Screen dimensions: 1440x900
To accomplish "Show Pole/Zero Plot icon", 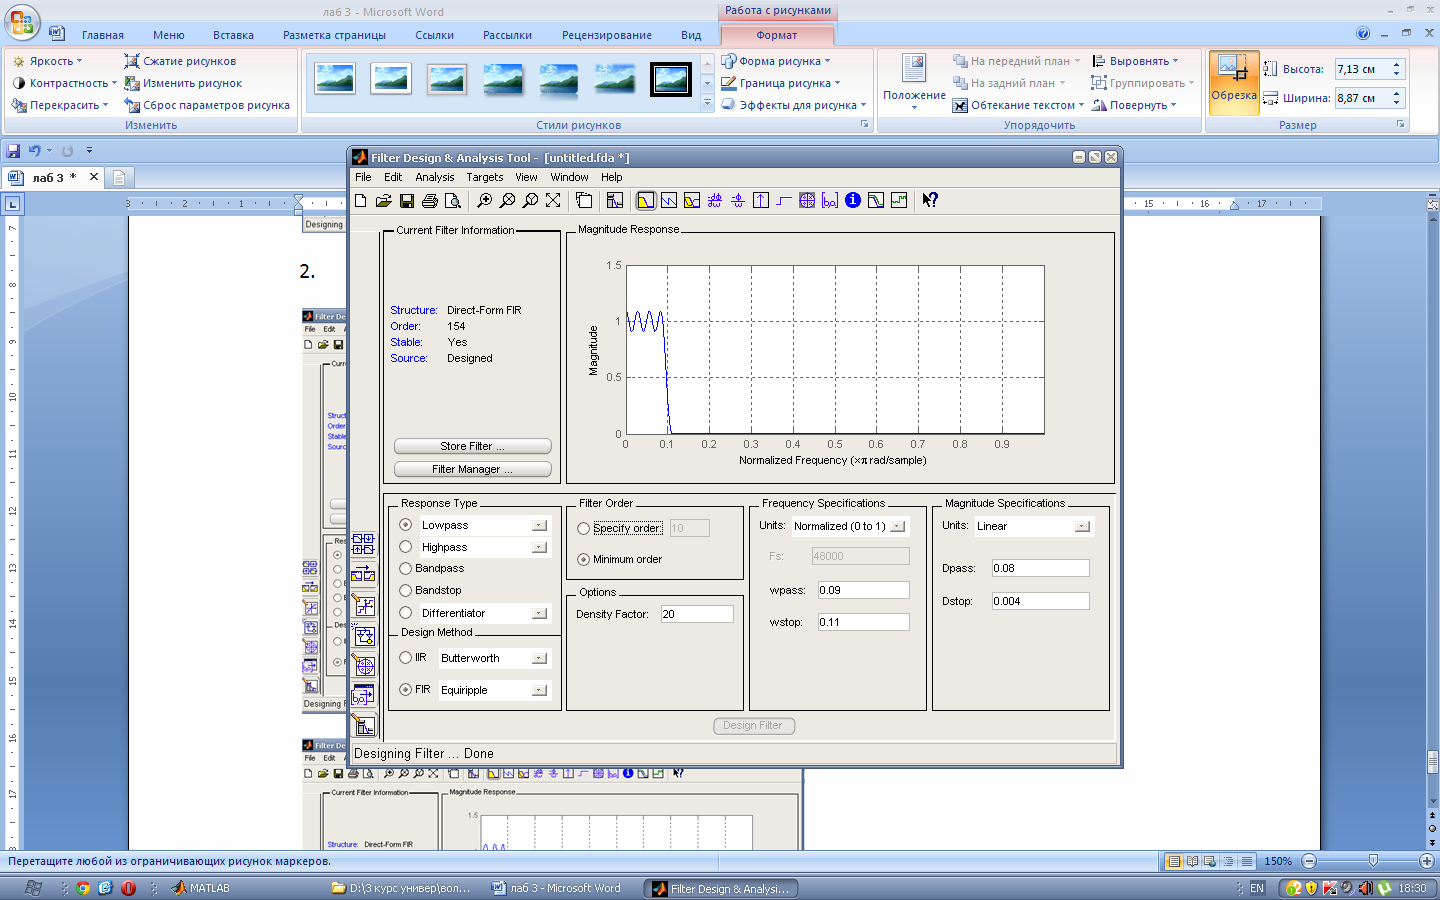I will tap(807, 201).
